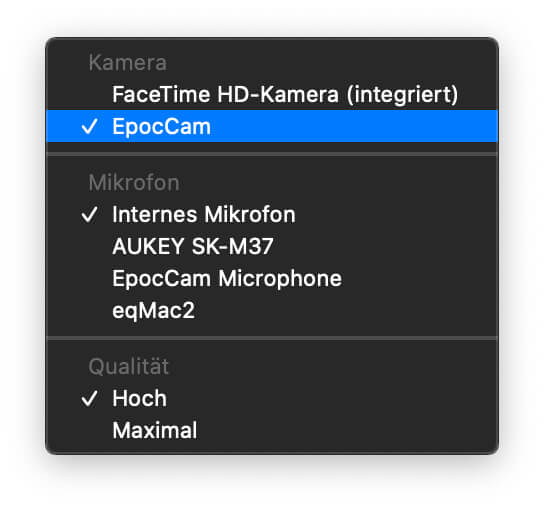Click the "(integriert)" text in FaceTime entry
This screenshot has width=544, height=508.
pos(402,95)
